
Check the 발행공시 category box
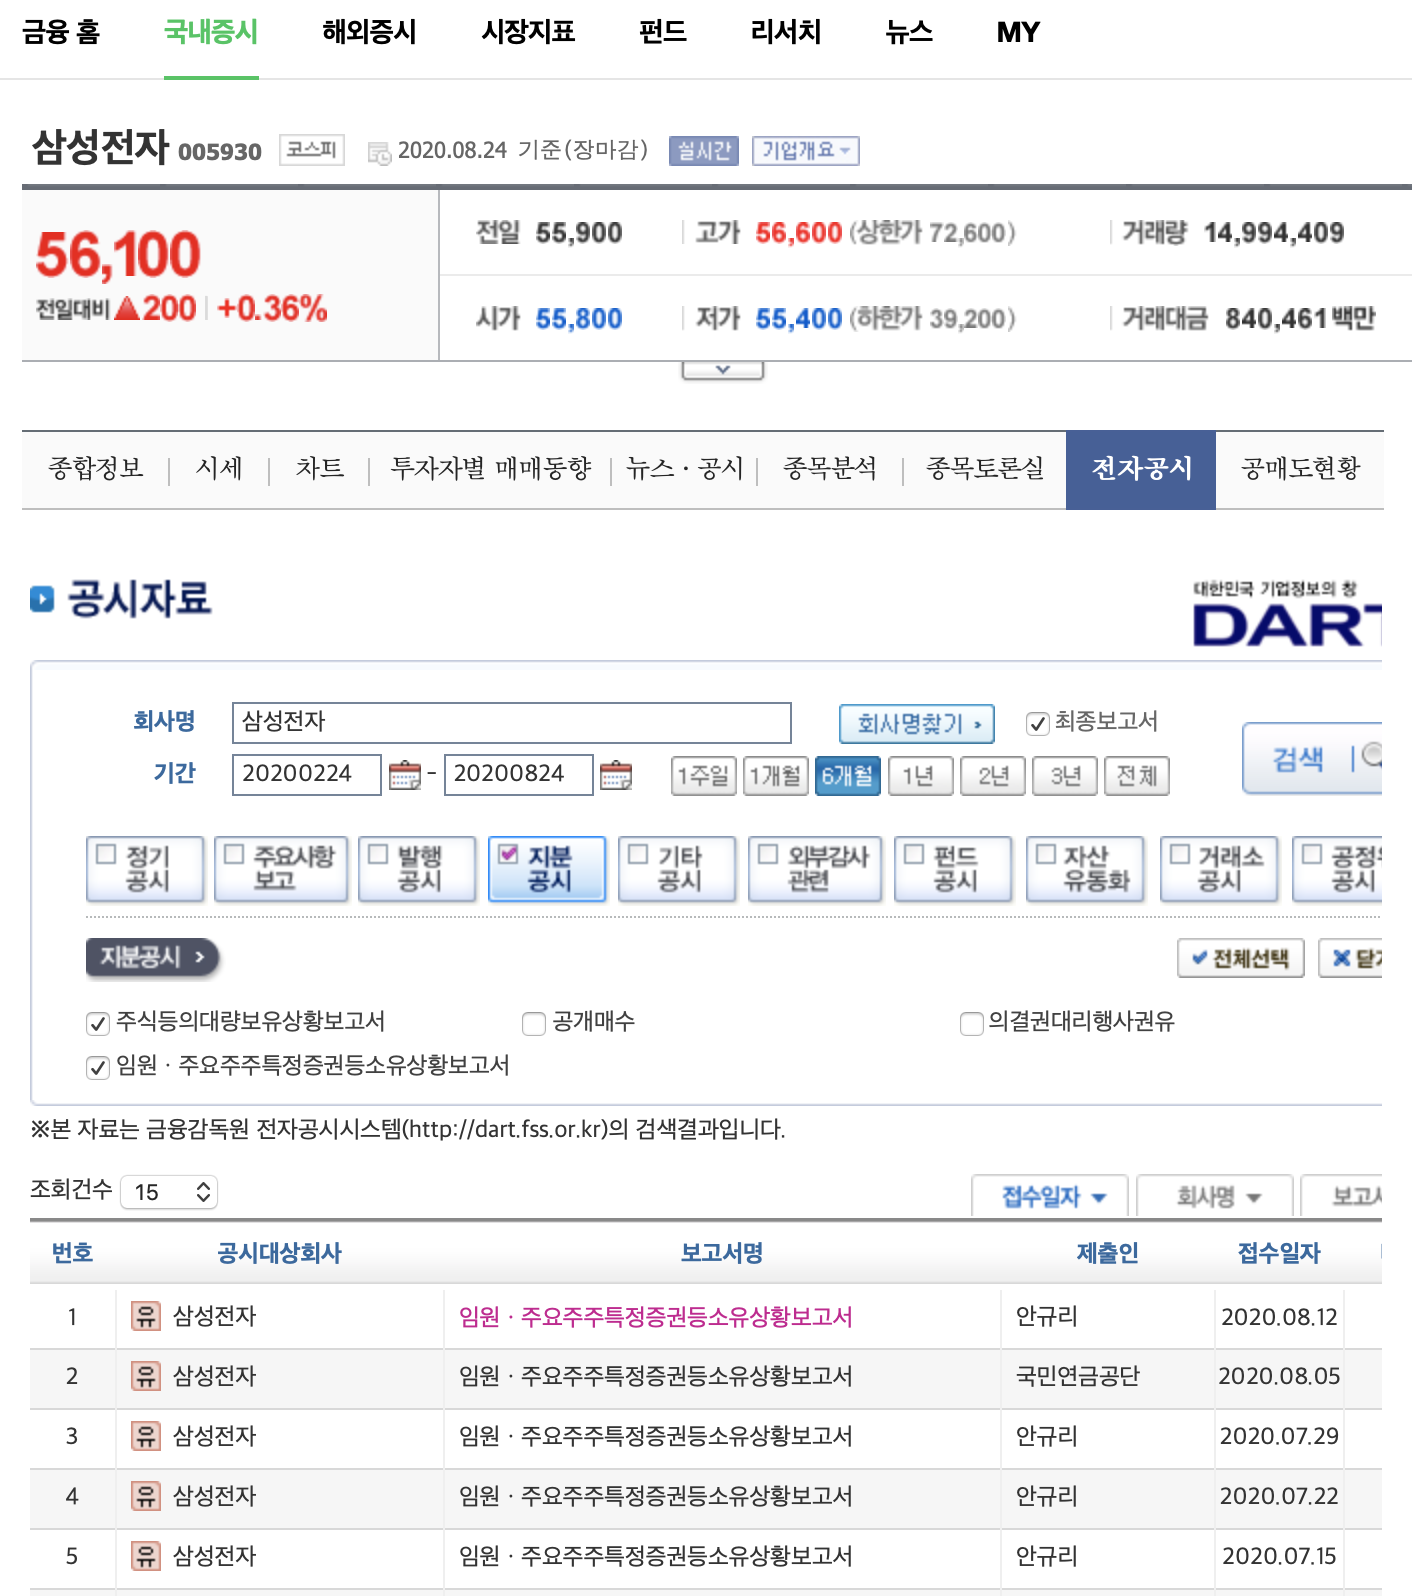tap(378, 854)
